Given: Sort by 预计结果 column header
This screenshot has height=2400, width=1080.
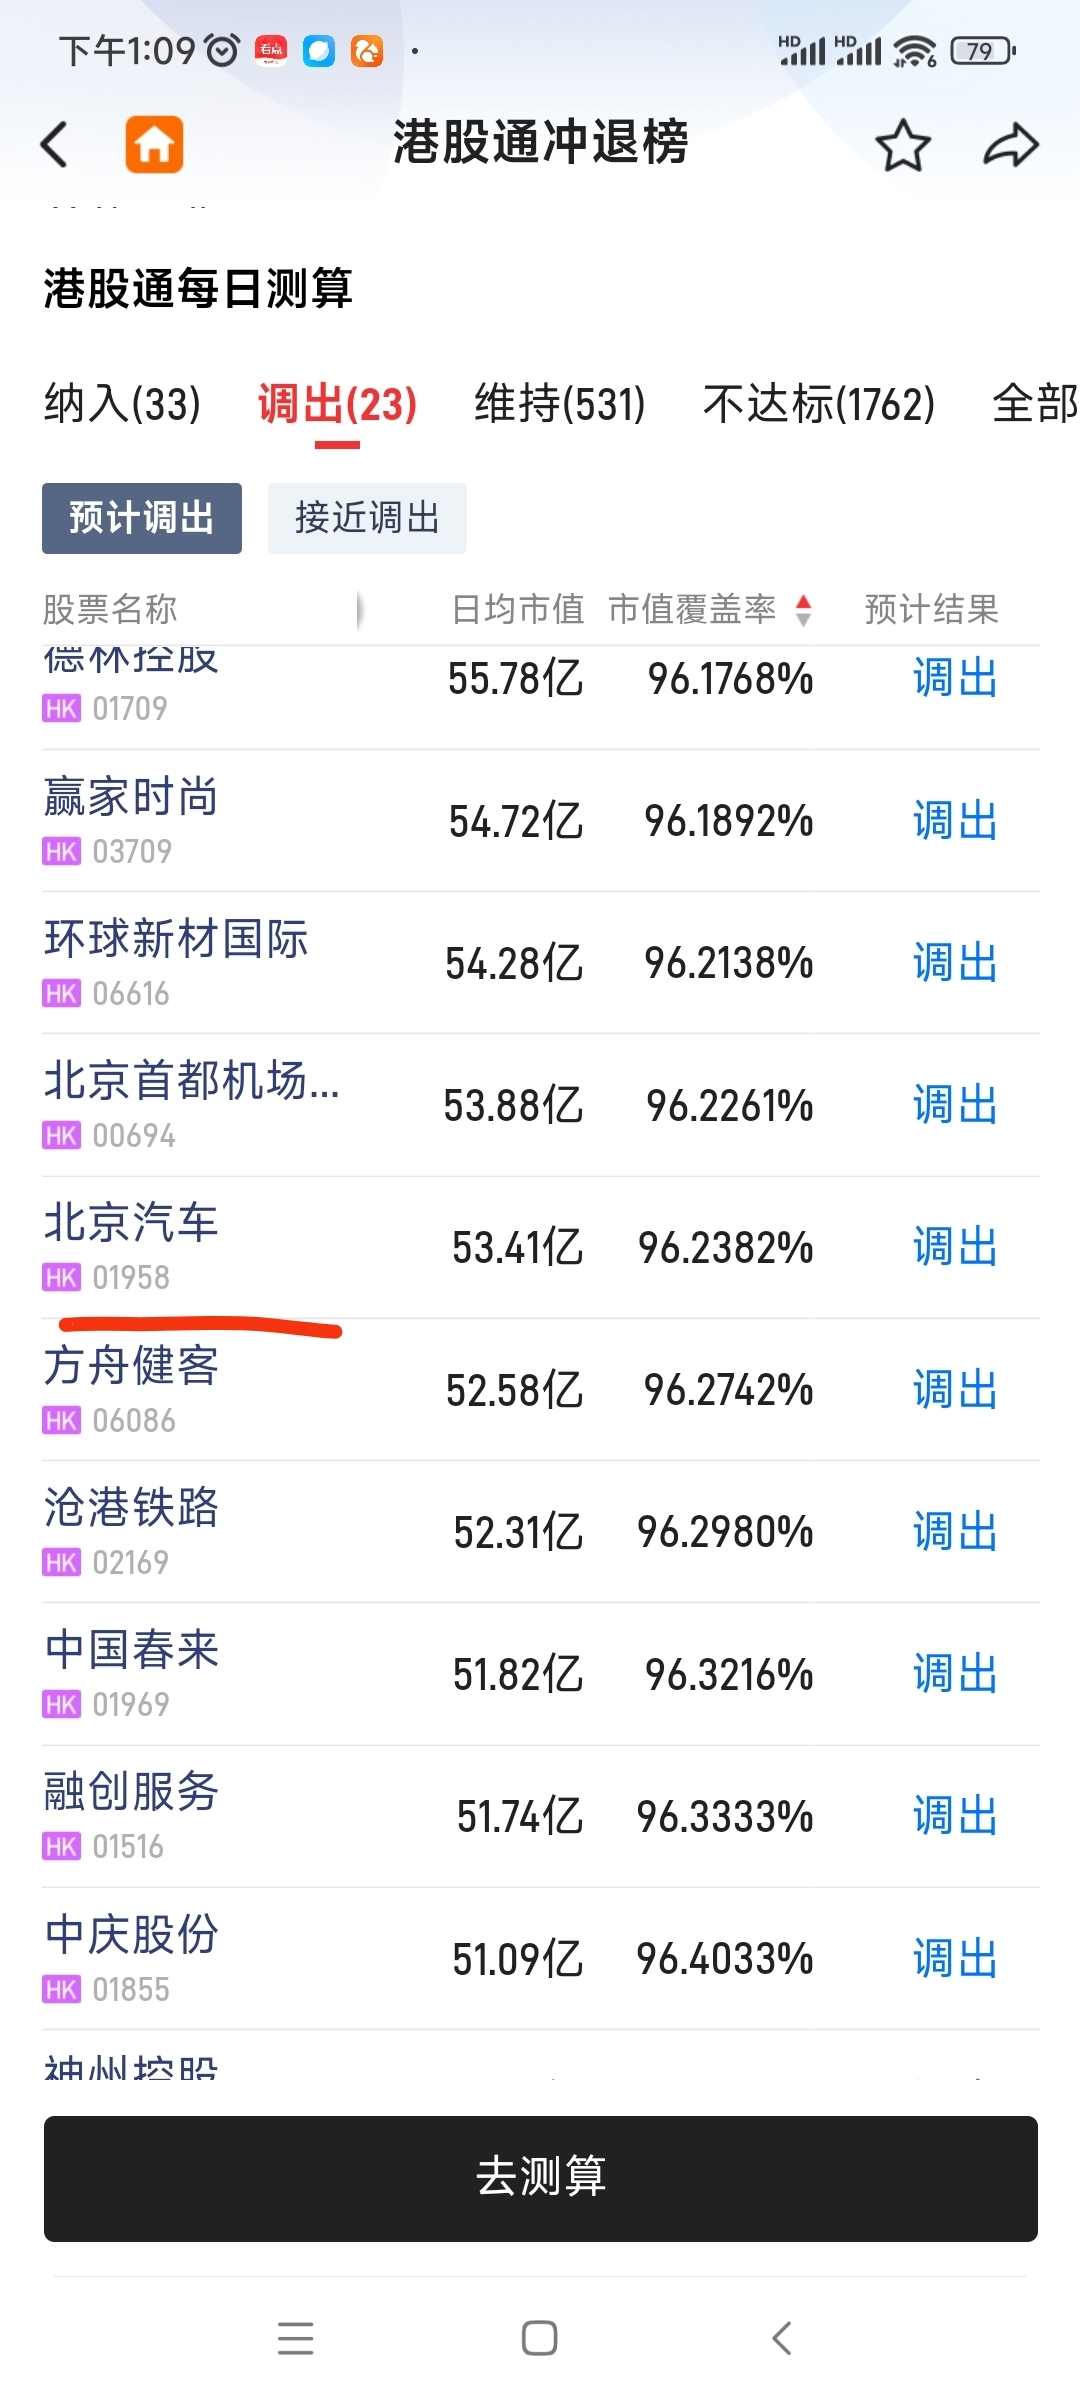Looking at the screenshot, I should point(932,609).
